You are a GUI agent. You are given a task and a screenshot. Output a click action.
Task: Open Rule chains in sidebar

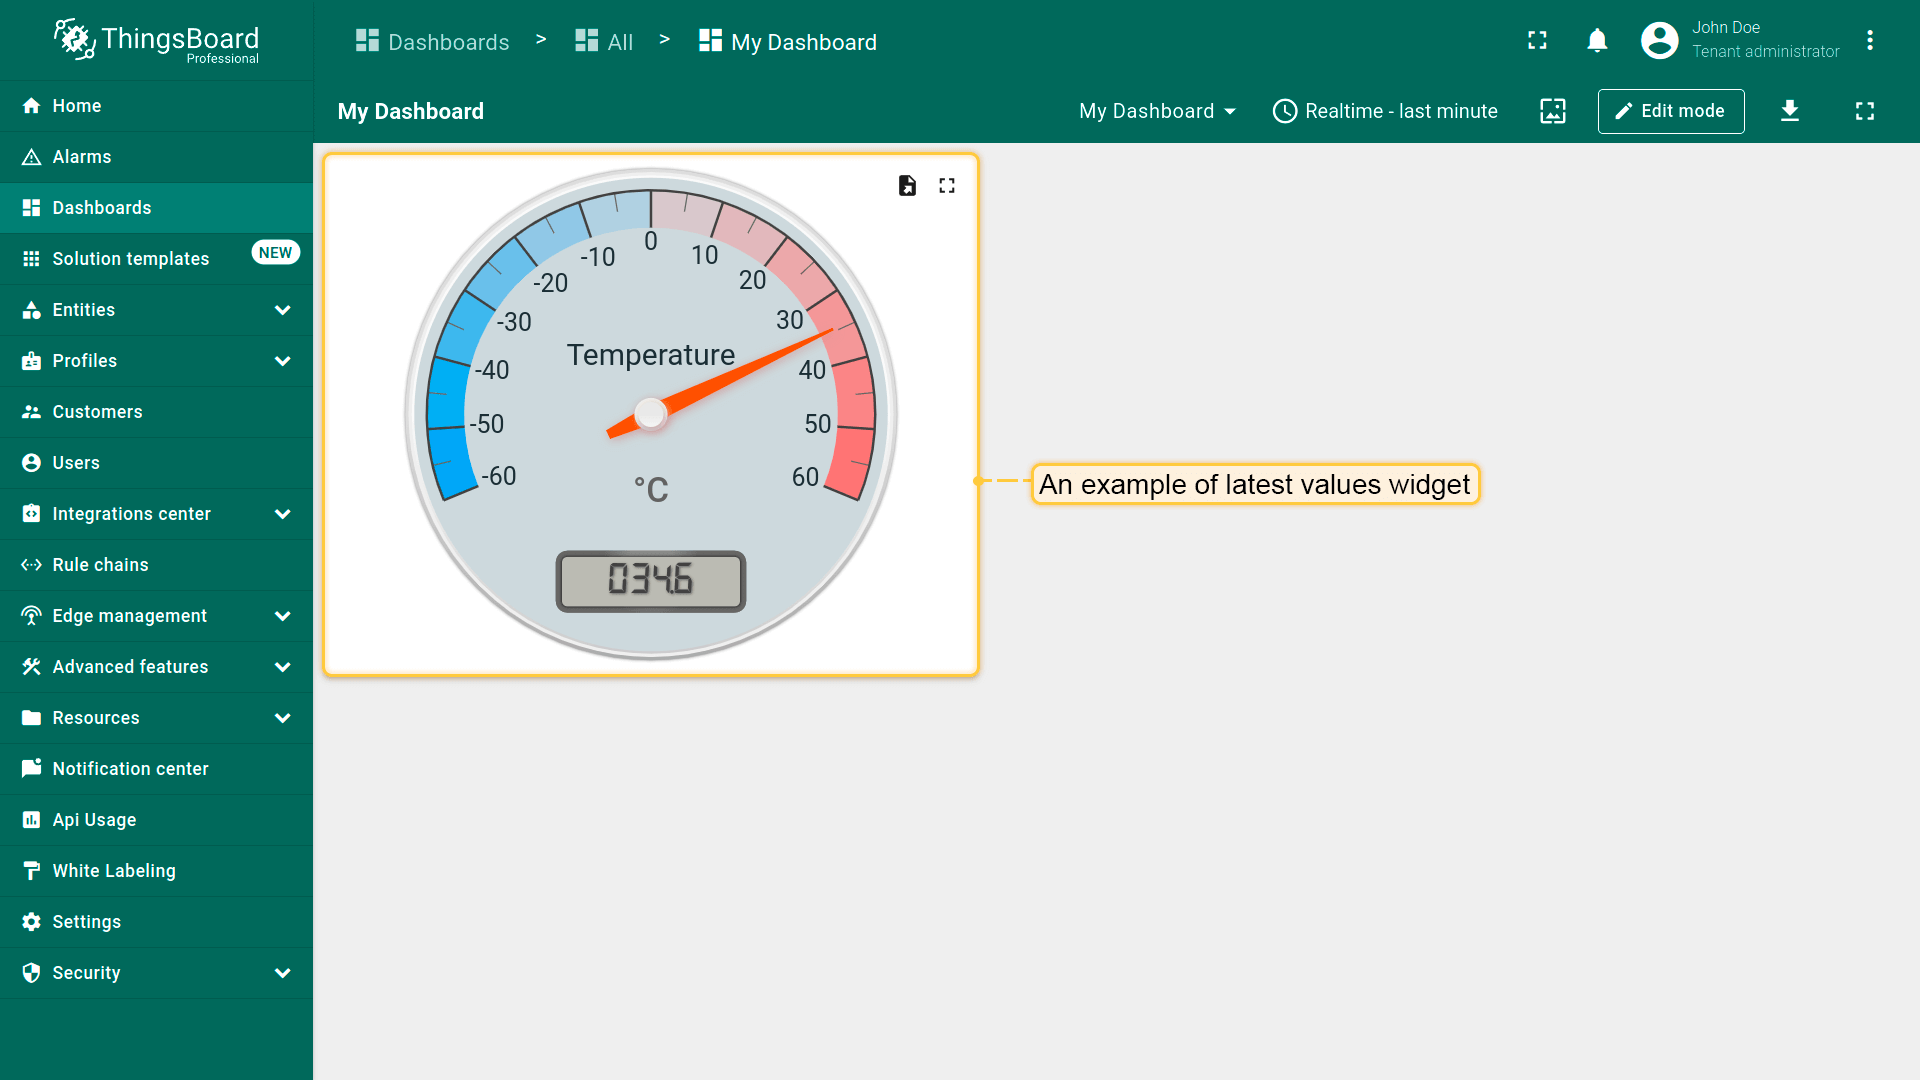point(100,565)
